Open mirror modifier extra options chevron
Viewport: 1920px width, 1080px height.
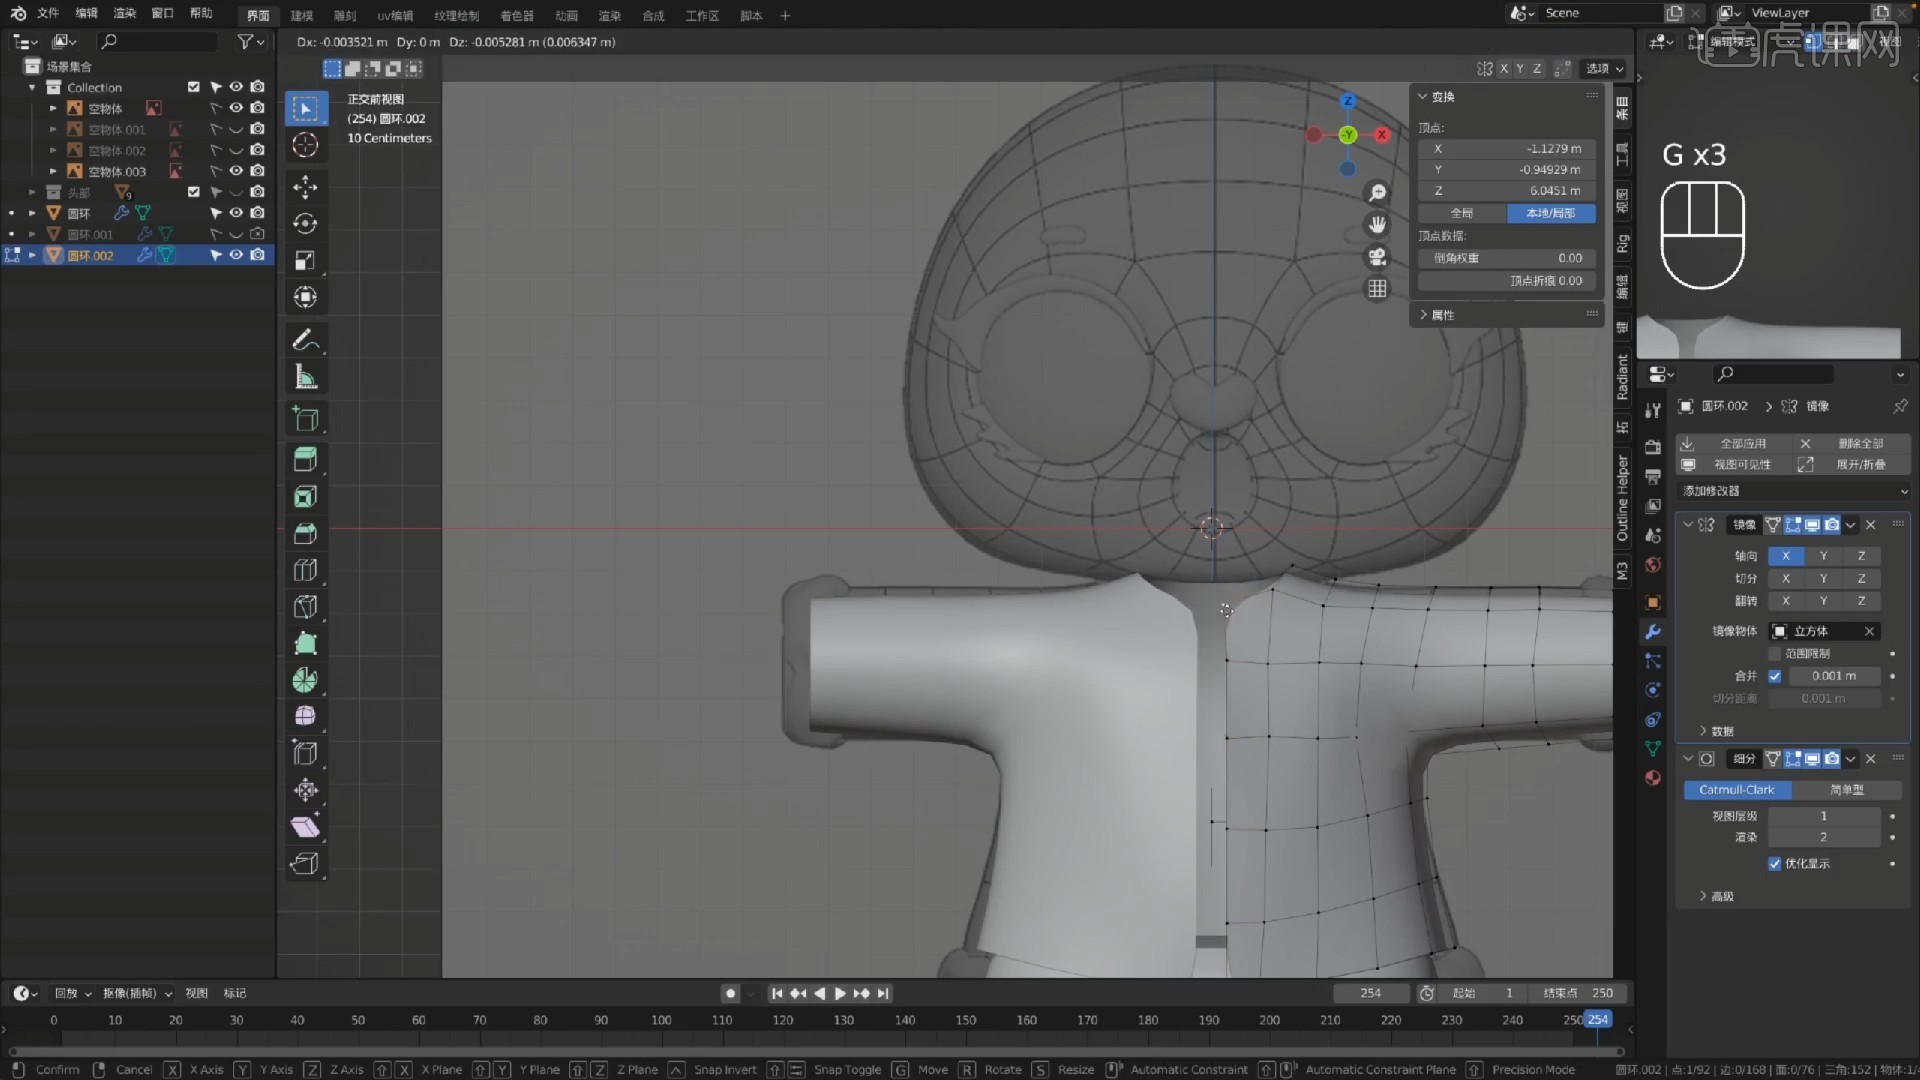[x=1851, y=525]
